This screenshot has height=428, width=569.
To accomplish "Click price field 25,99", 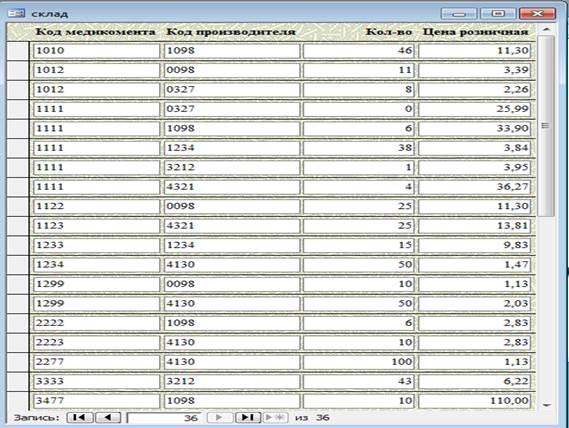I will pyautogui.click(x=475, y=109).
